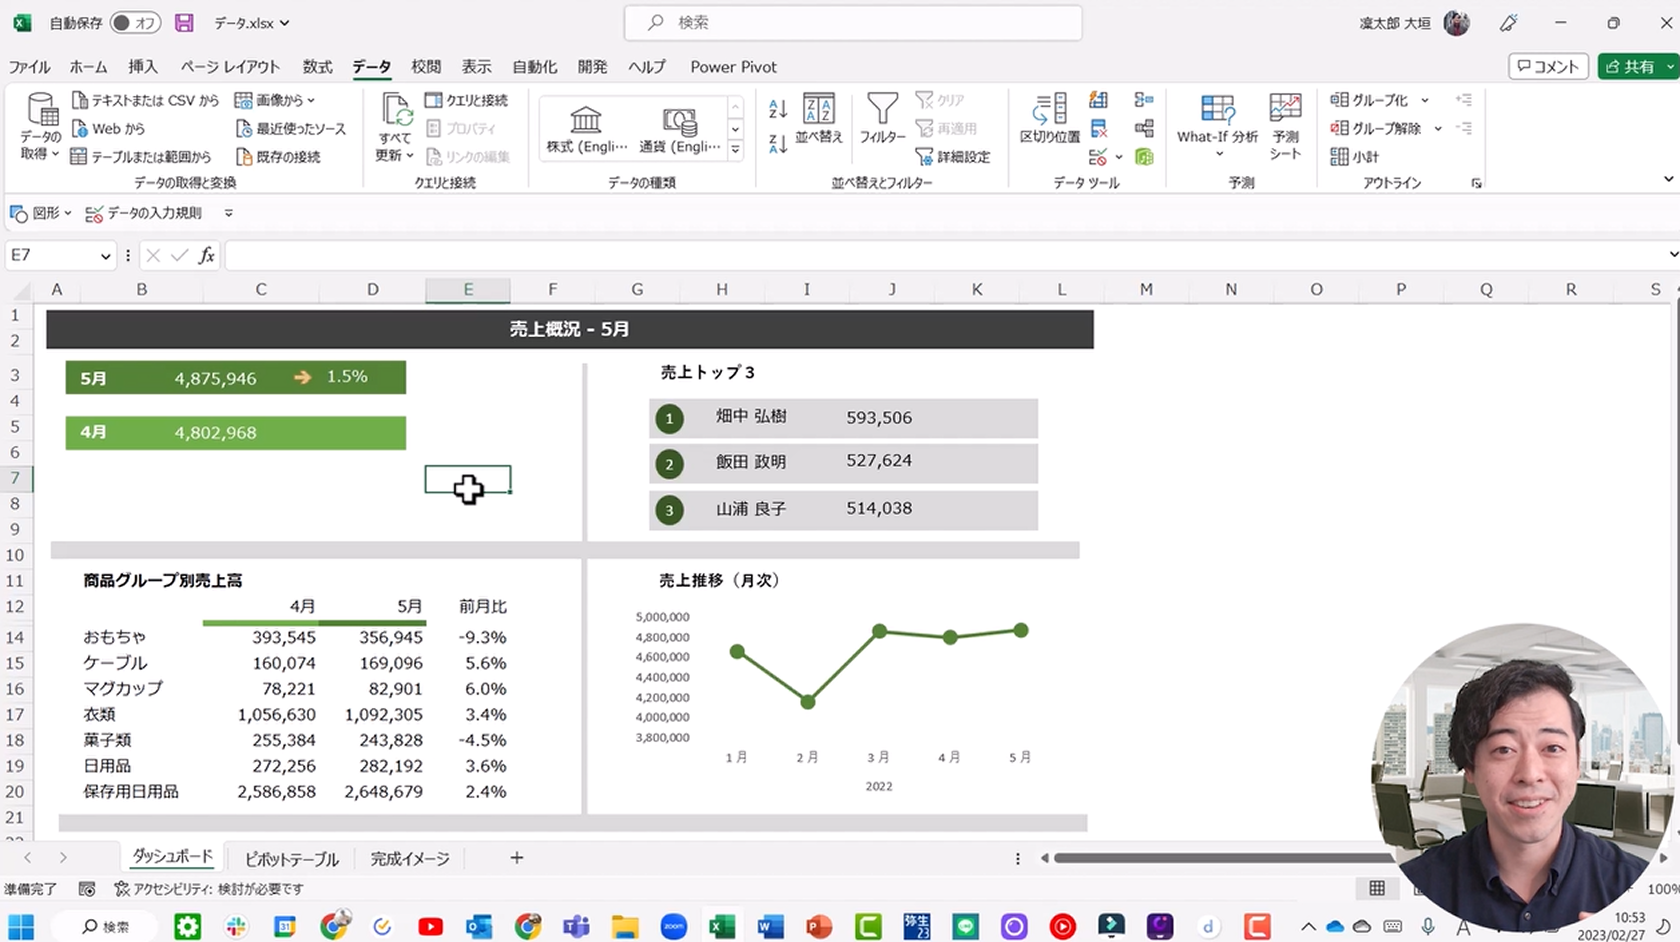Viewport: 1680px width, 942px height.
Task: Click アクセシビリティ: 検討が必要です status
Action: click(209, 889)
